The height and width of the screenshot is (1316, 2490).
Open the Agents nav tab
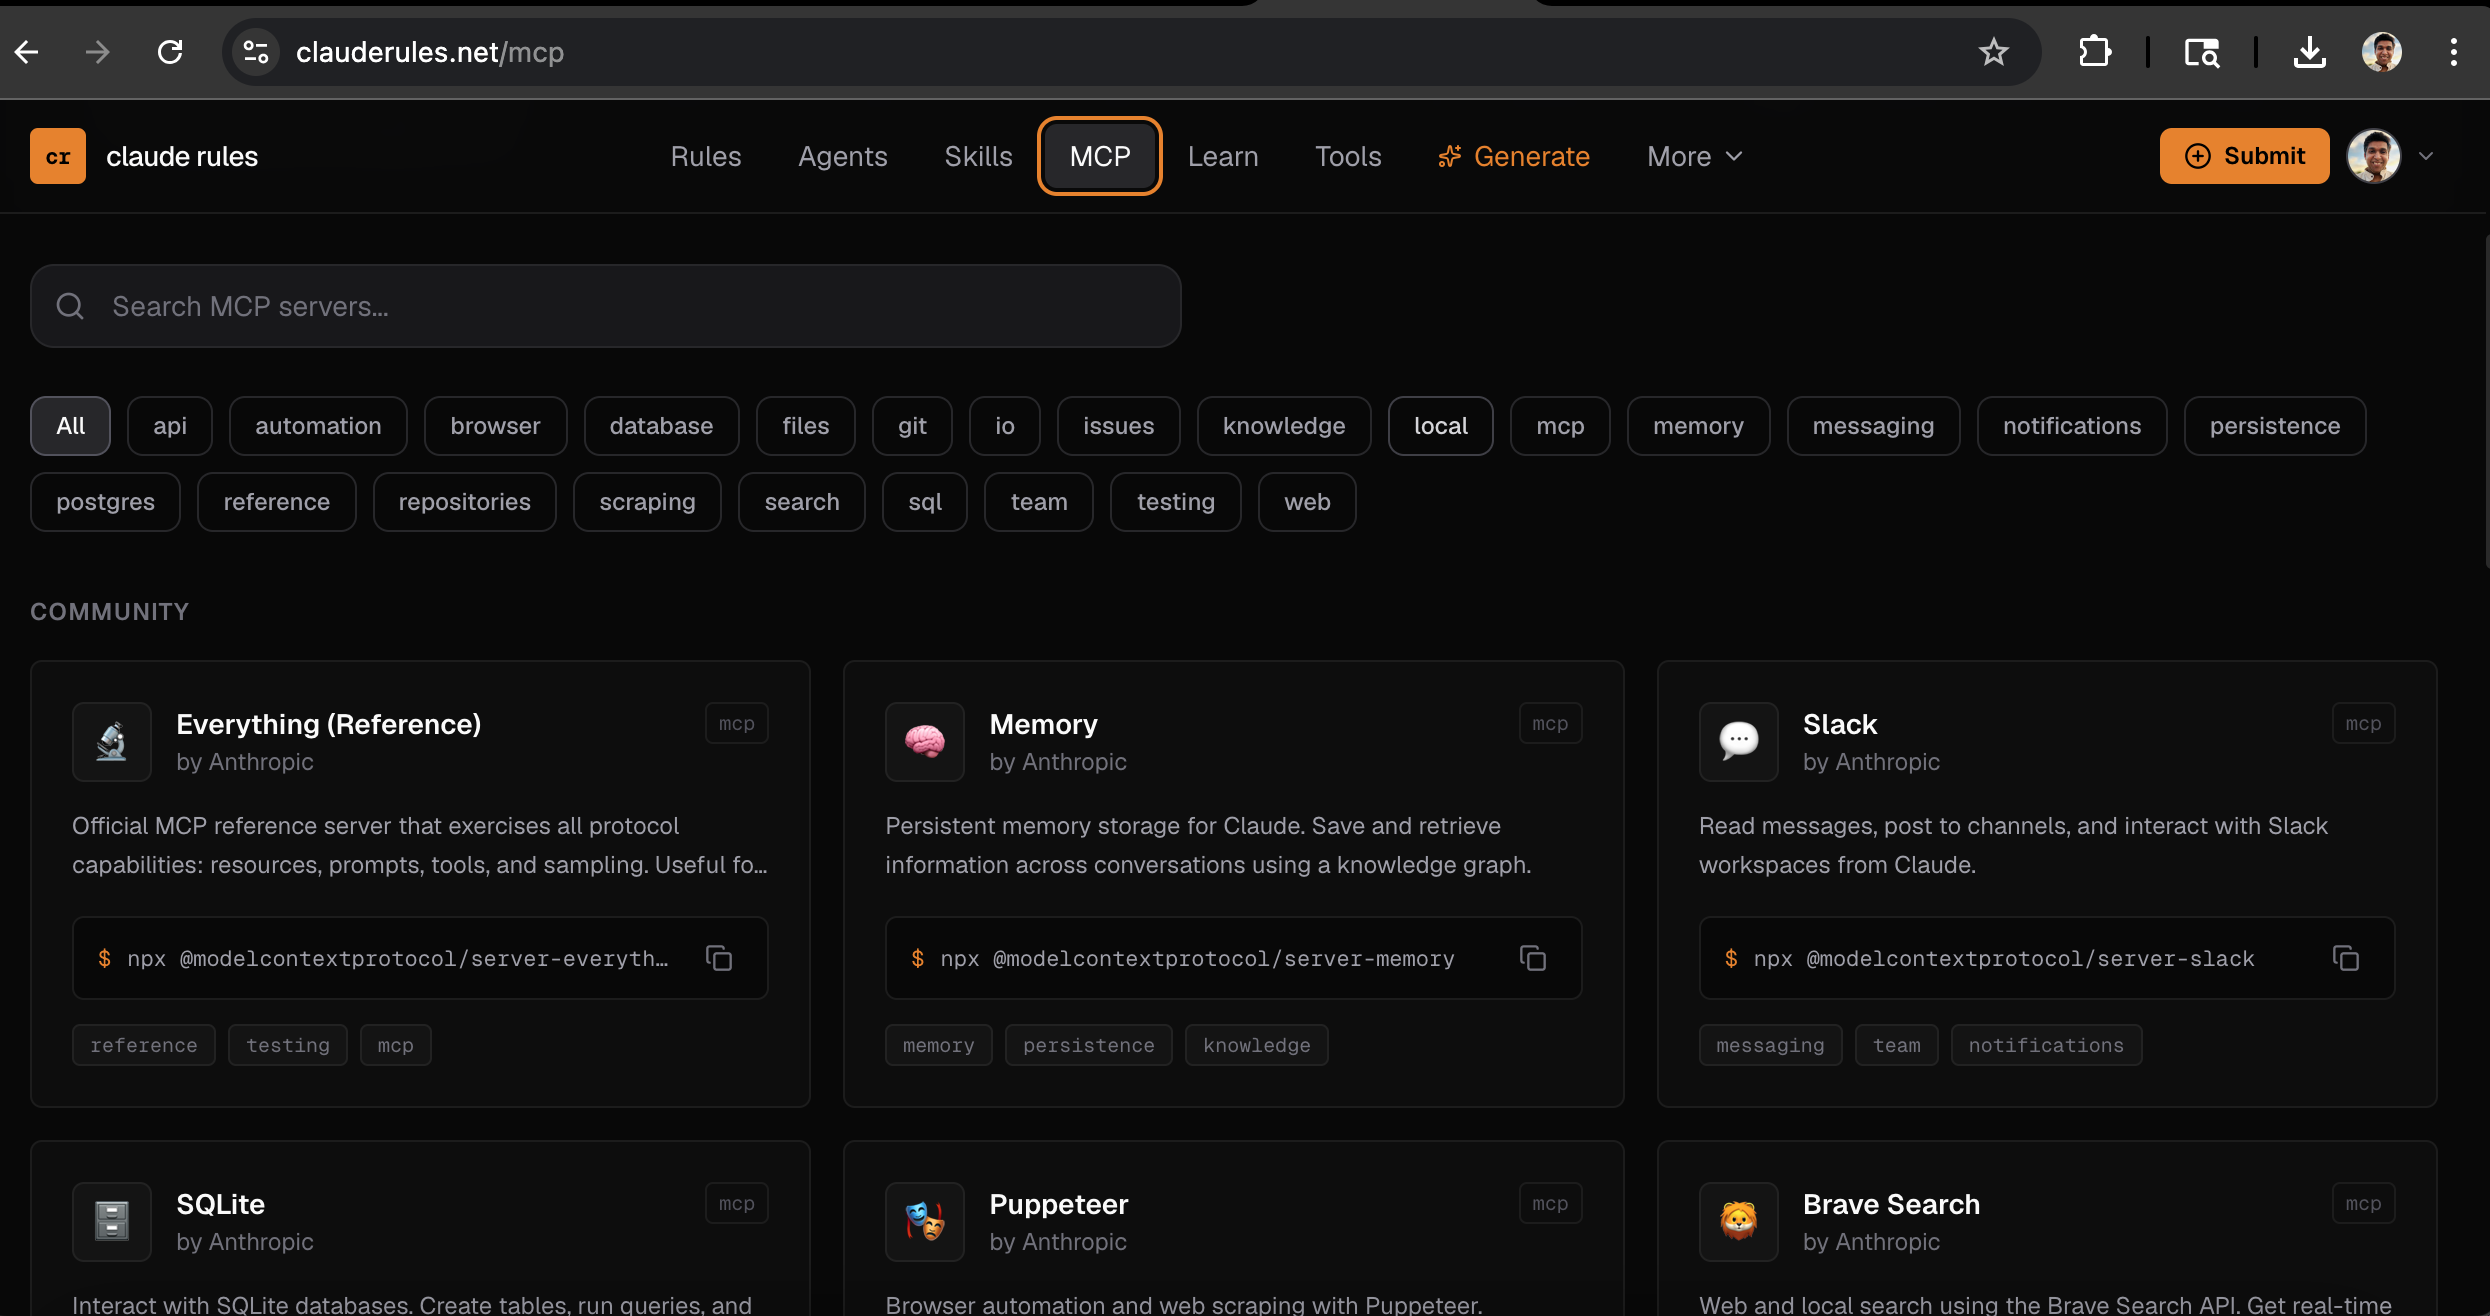click(842, 156)
